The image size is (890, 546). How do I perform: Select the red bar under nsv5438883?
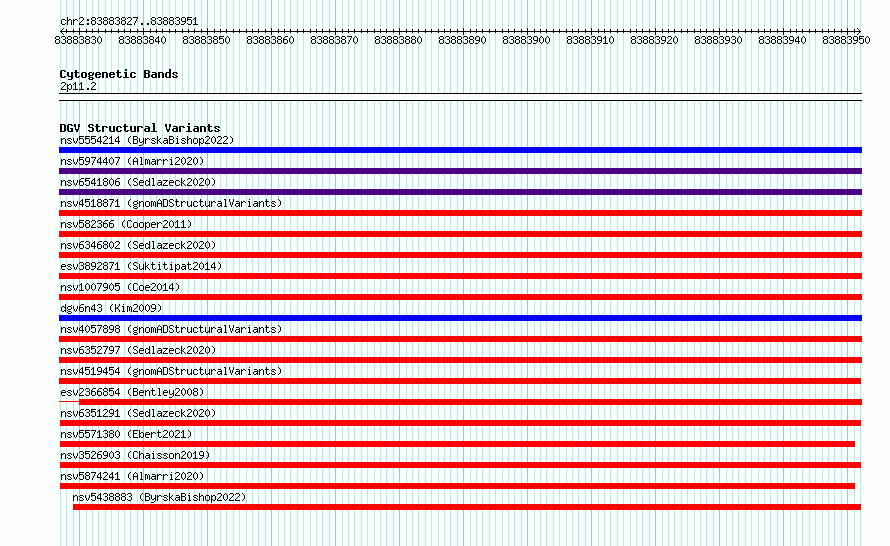pos(467,507)
